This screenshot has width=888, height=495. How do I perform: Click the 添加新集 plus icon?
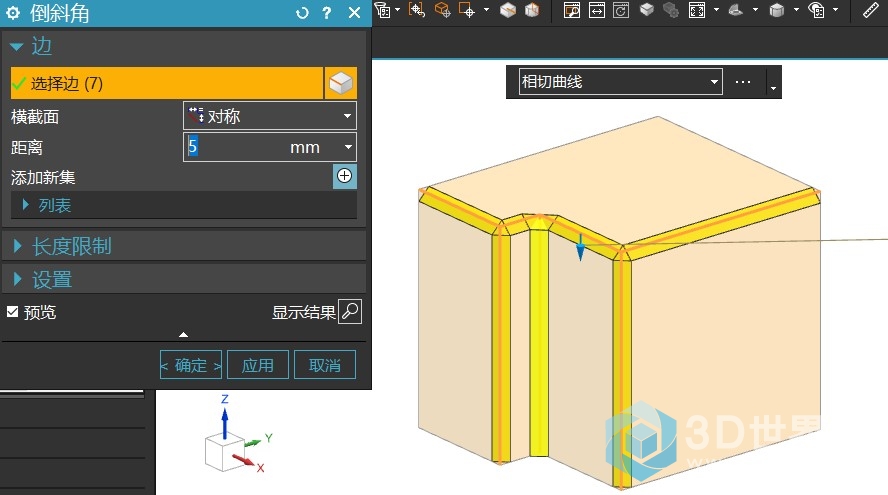(344, 176)
